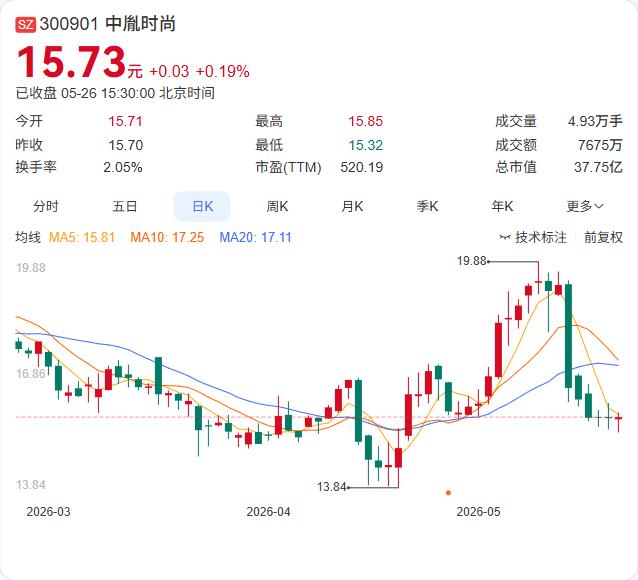The image size is (638, 580).
Task: Click the 最高 value 15.85
Action: [365, 121]
